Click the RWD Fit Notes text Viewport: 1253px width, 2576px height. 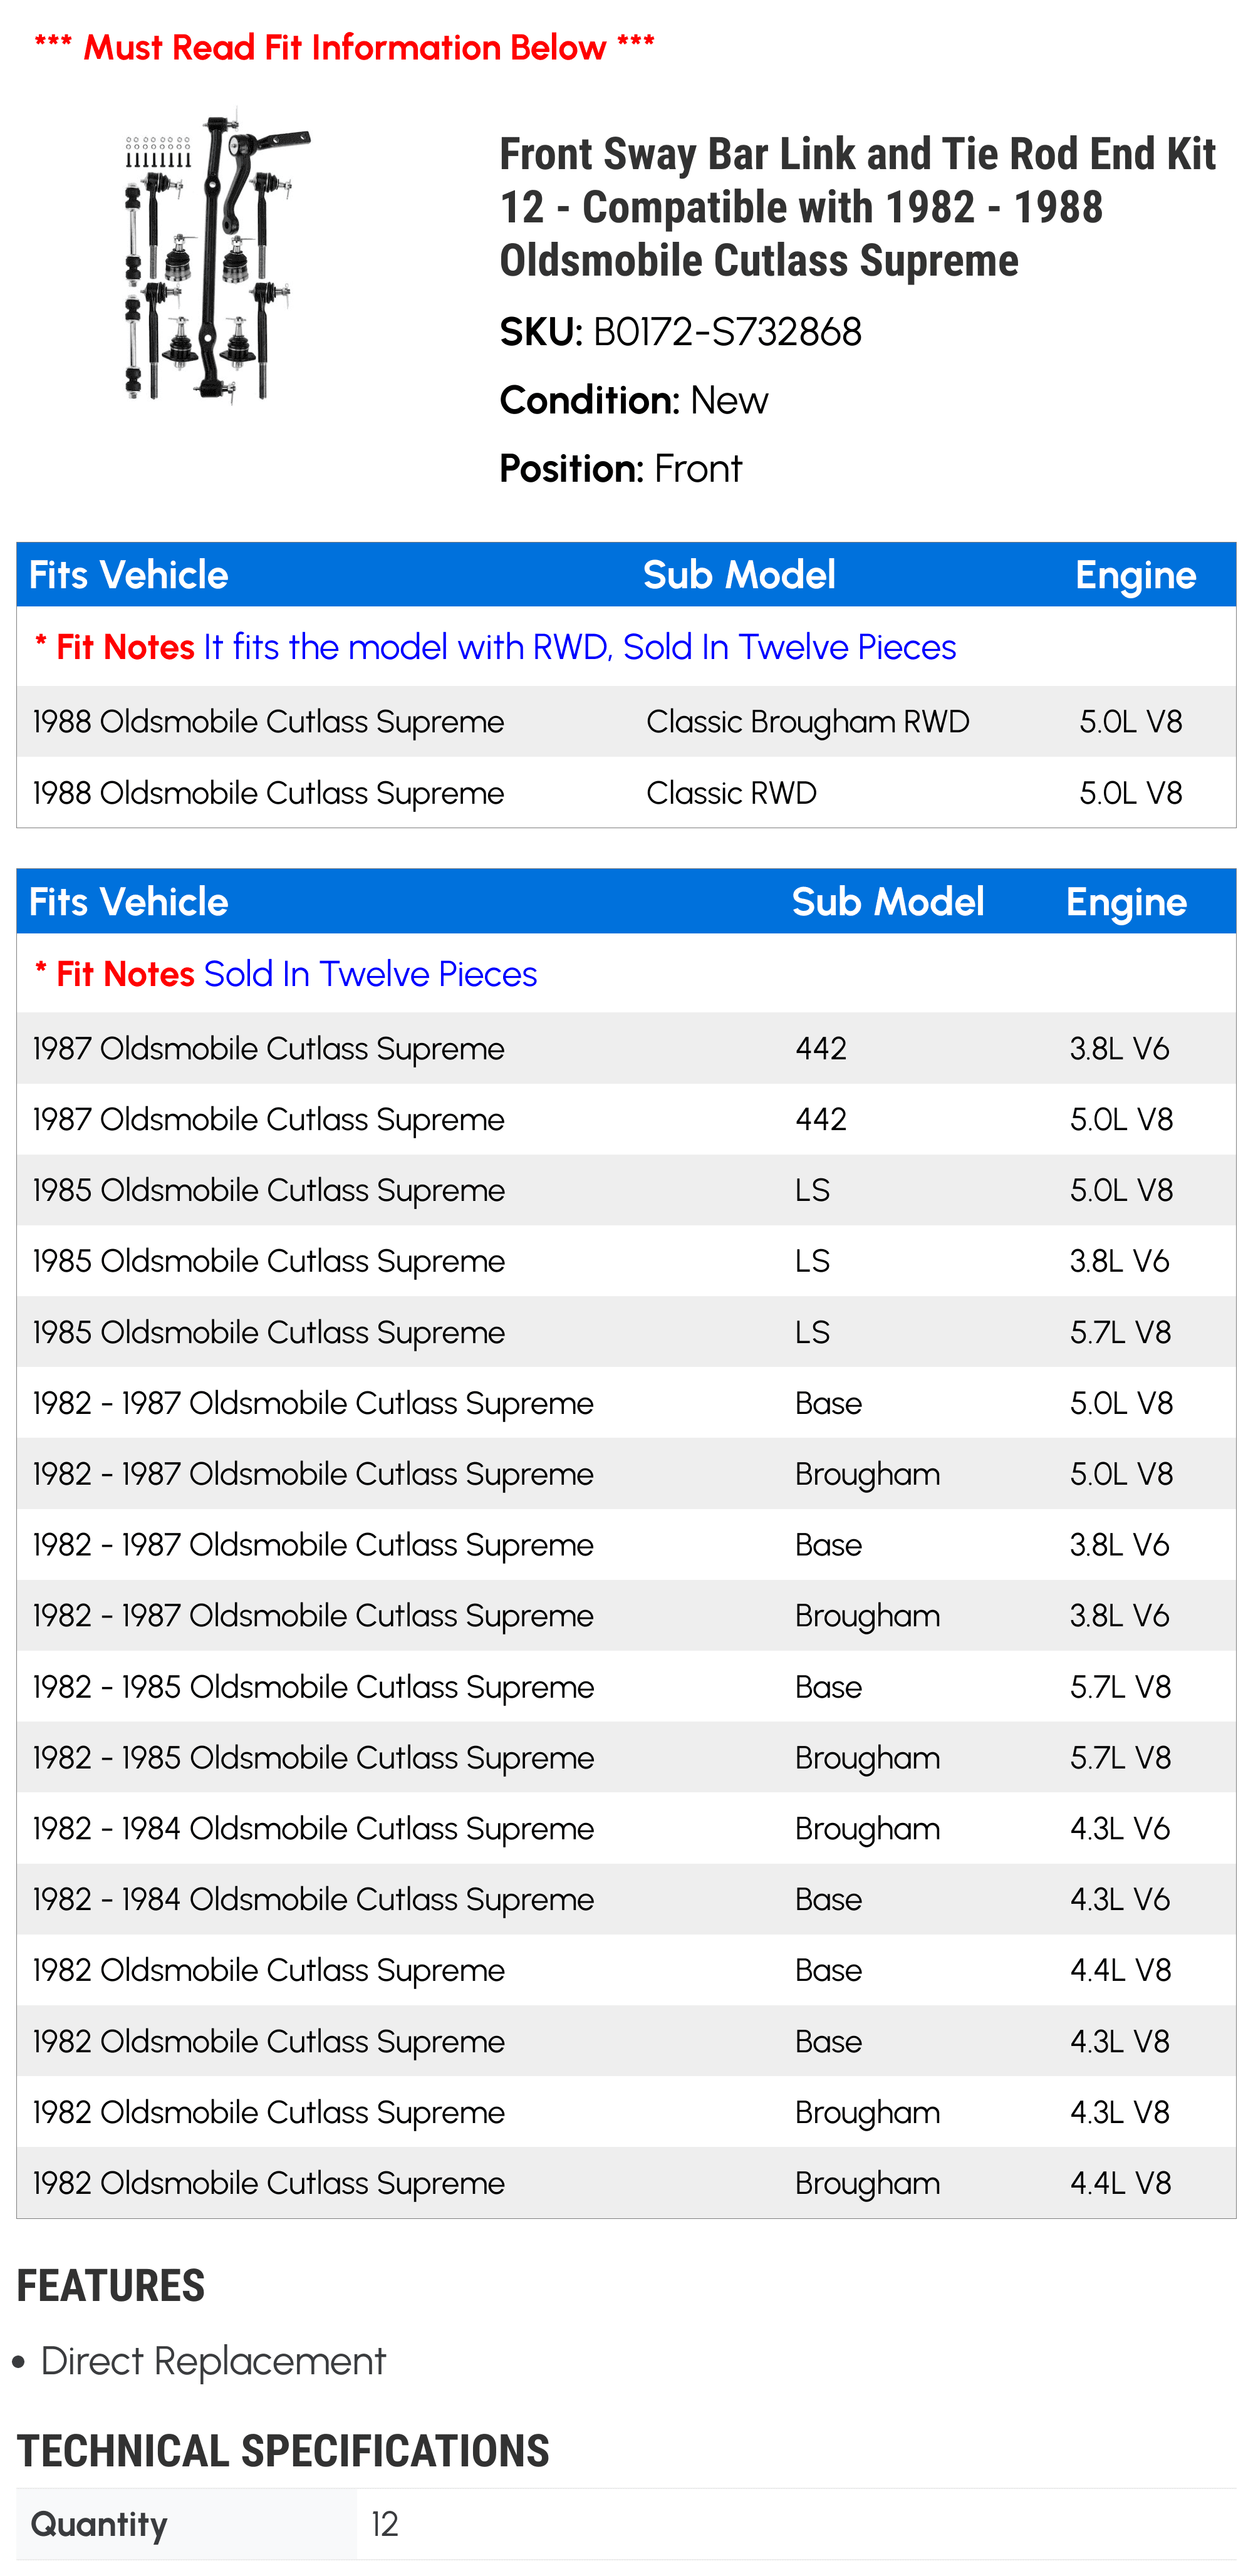pyautogui.click(x=495, y=647)
